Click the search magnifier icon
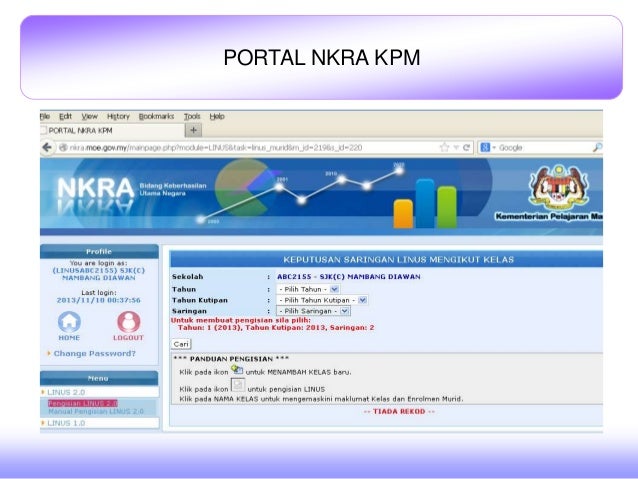The image size is (638, 479). point(597,147)
